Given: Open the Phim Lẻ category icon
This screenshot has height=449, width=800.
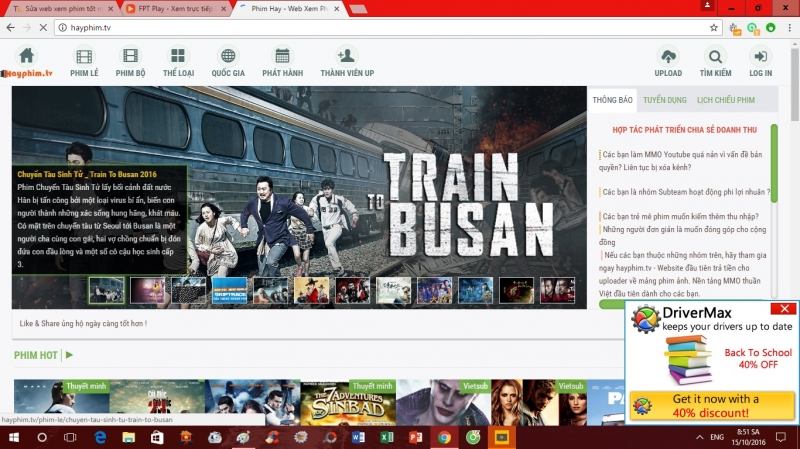Looking at the screenshot, I should click(x=84, y=56).
